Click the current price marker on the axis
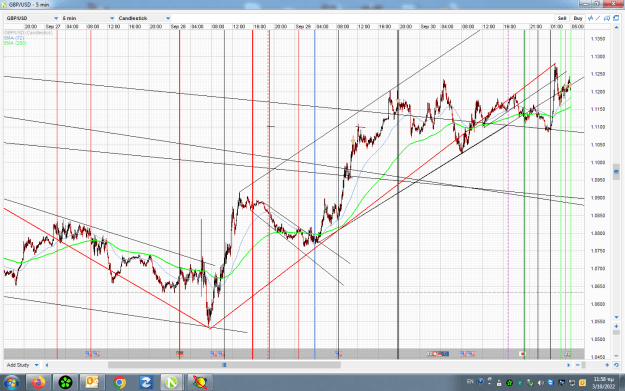 [616, 172]
